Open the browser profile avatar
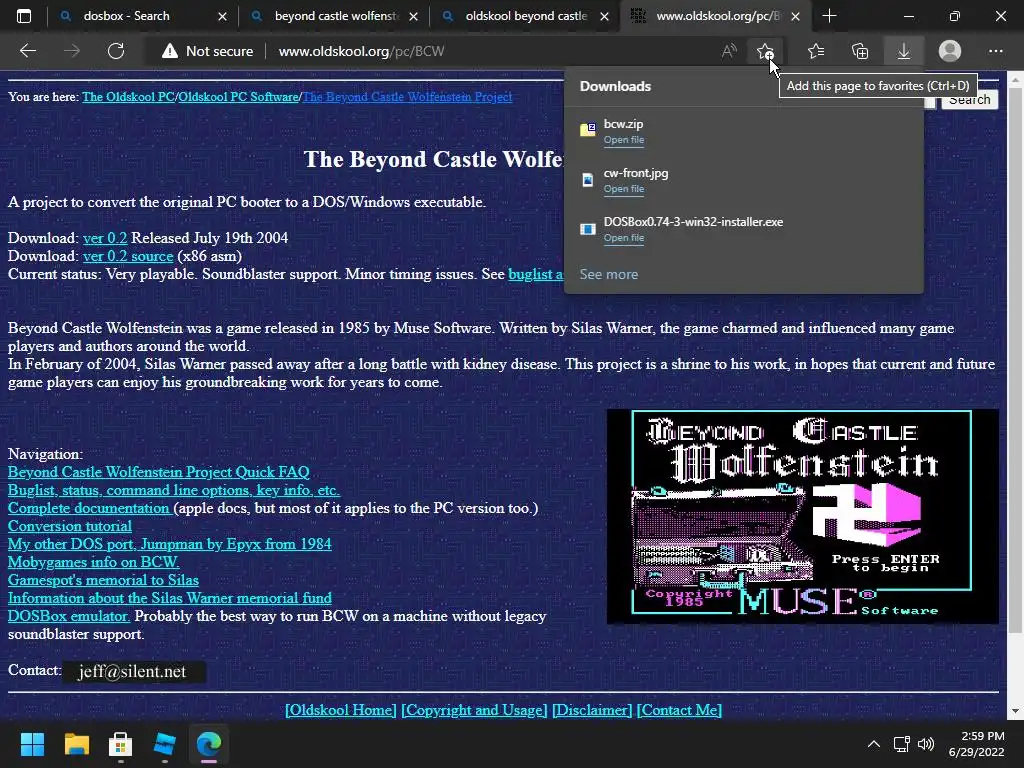The image size is (1024, 768). tap(950, 51)
